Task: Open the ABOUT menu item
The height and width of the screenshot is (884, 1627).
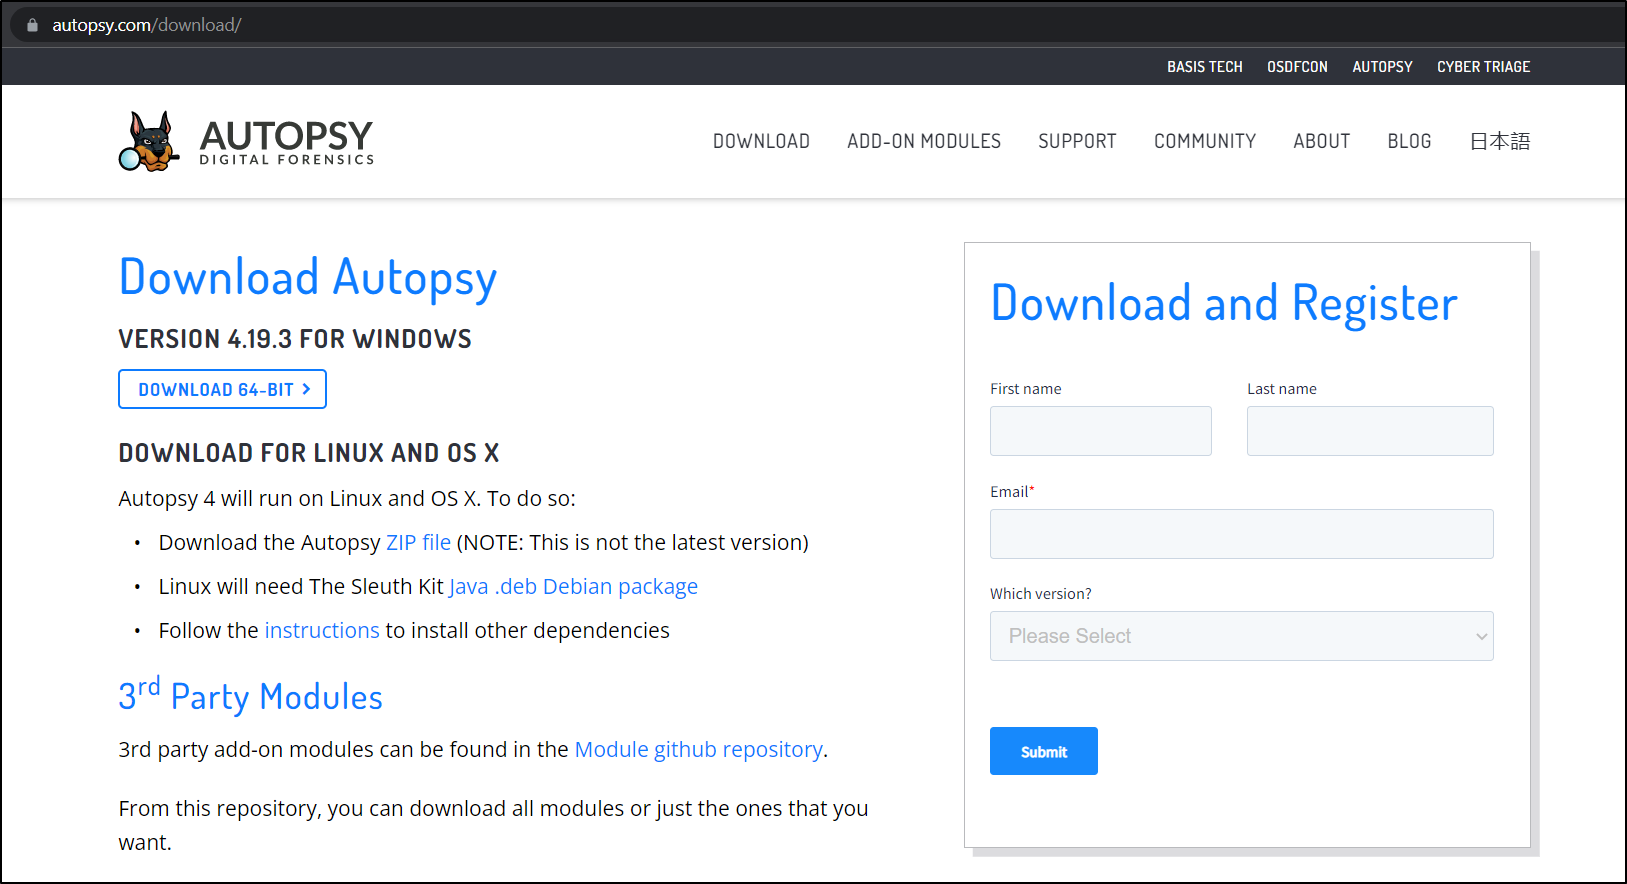Action: tap(1321, 141)
